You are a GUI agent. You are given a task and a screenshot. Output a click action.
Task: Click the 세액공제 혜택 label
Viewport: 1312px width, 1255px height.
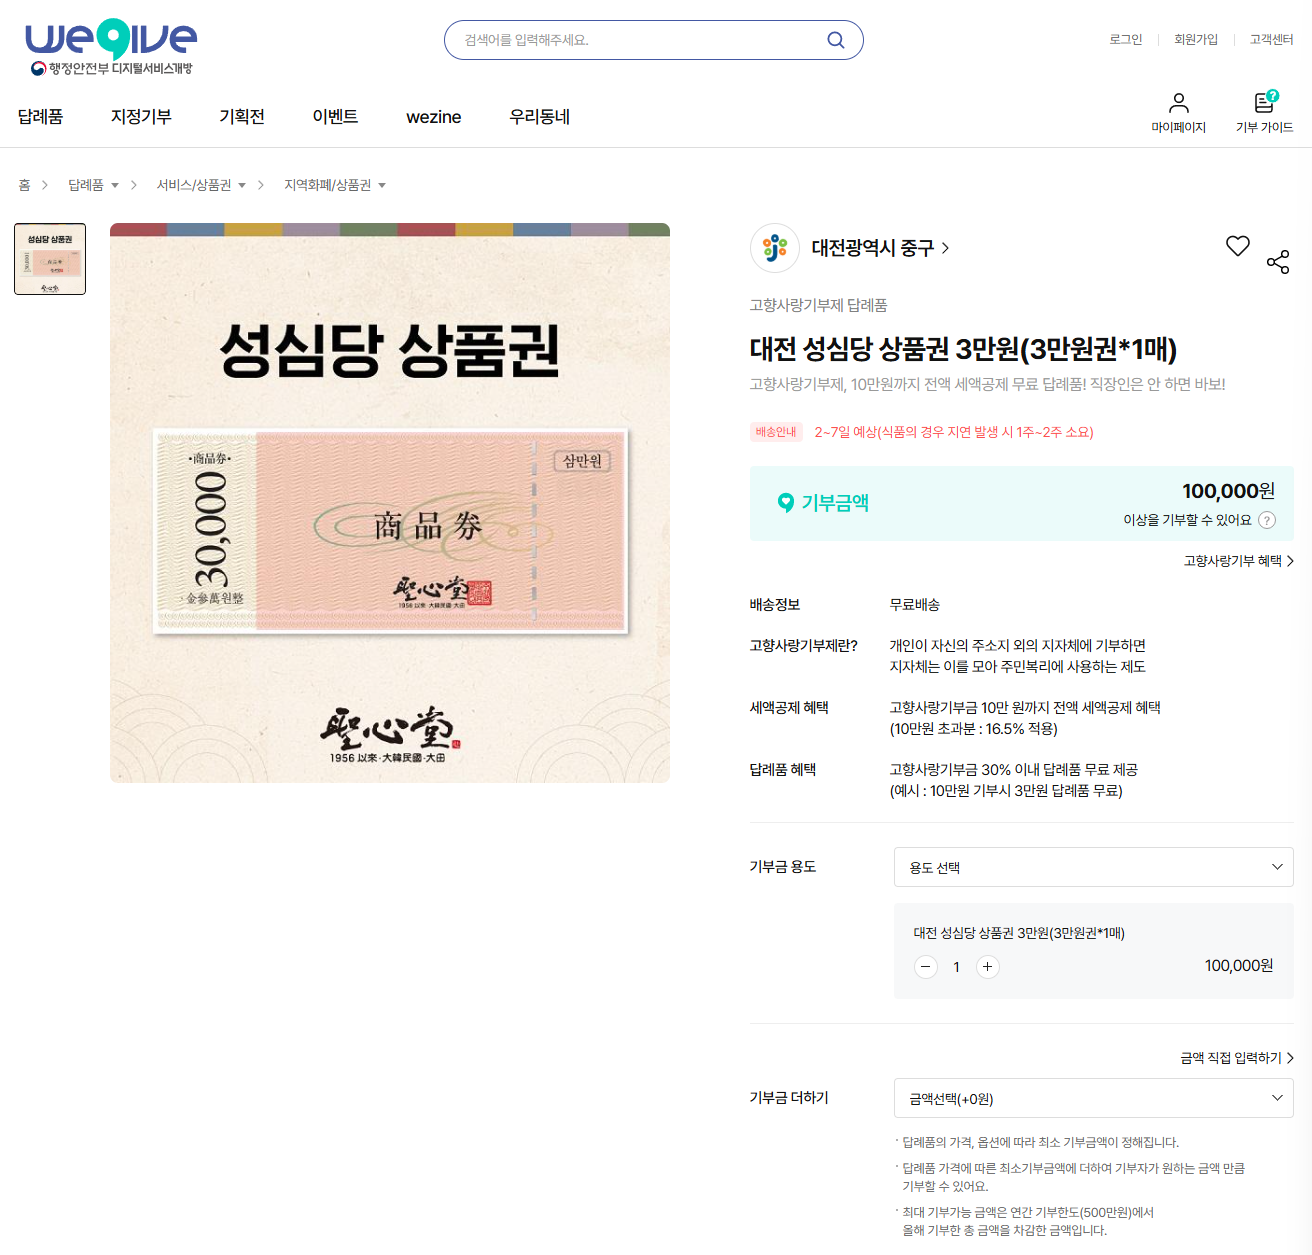789,708
